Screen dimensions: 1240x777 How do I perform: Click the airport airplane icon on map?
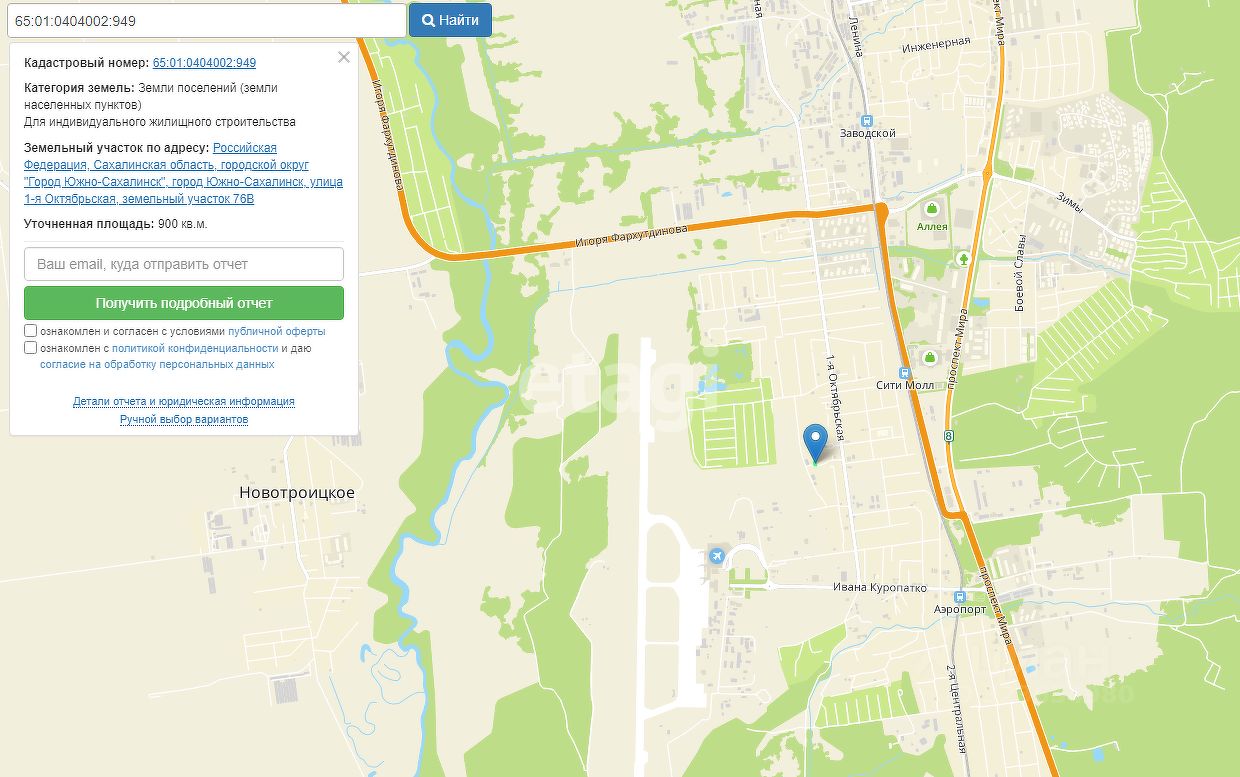(715, 556)
